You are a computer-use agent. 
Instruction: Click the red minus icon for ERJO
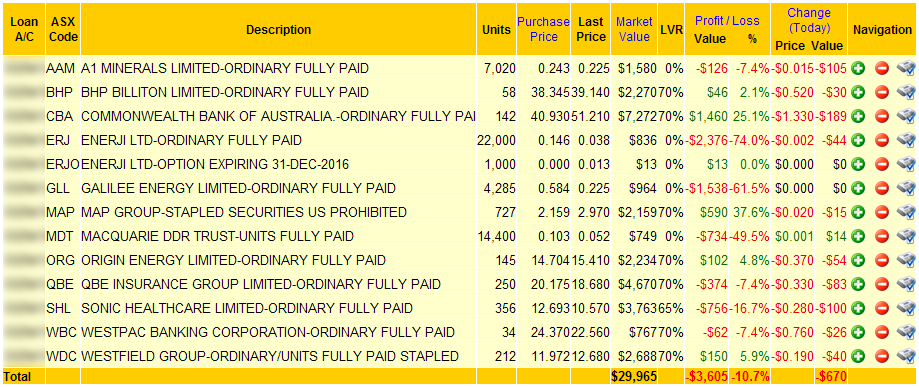tap(882, 164)
